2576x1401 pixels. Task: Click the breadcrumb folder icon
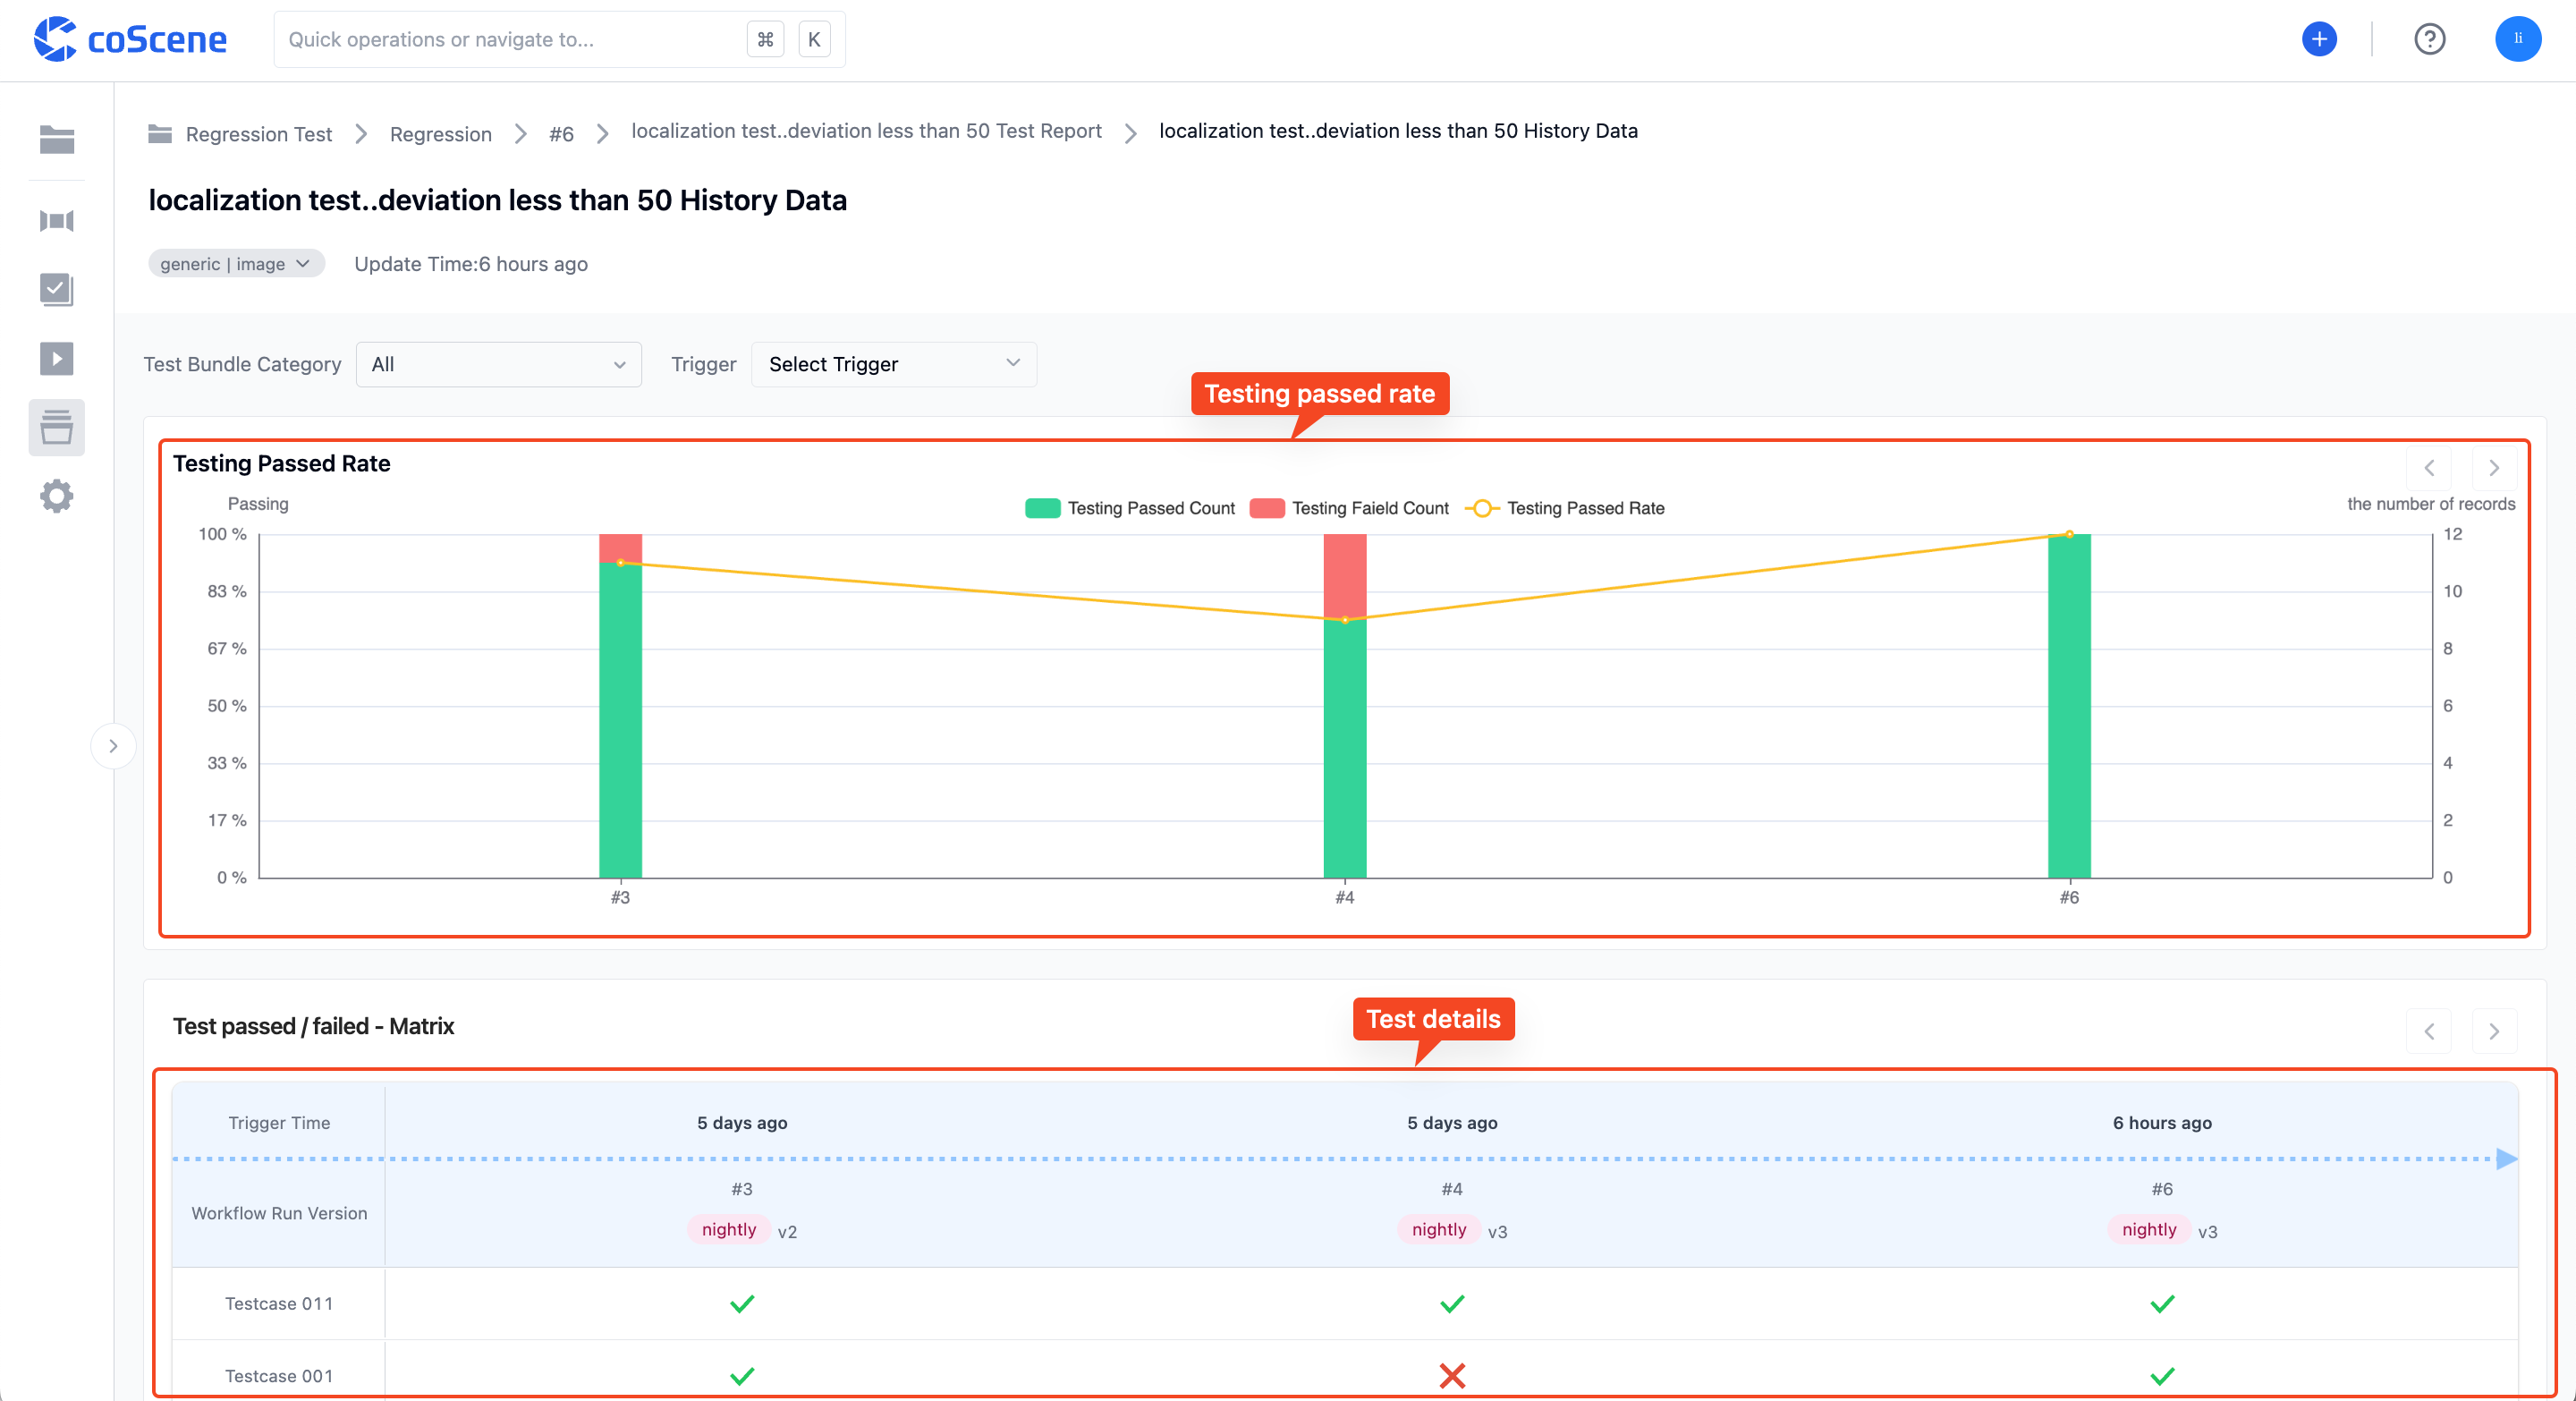(160, 133)
